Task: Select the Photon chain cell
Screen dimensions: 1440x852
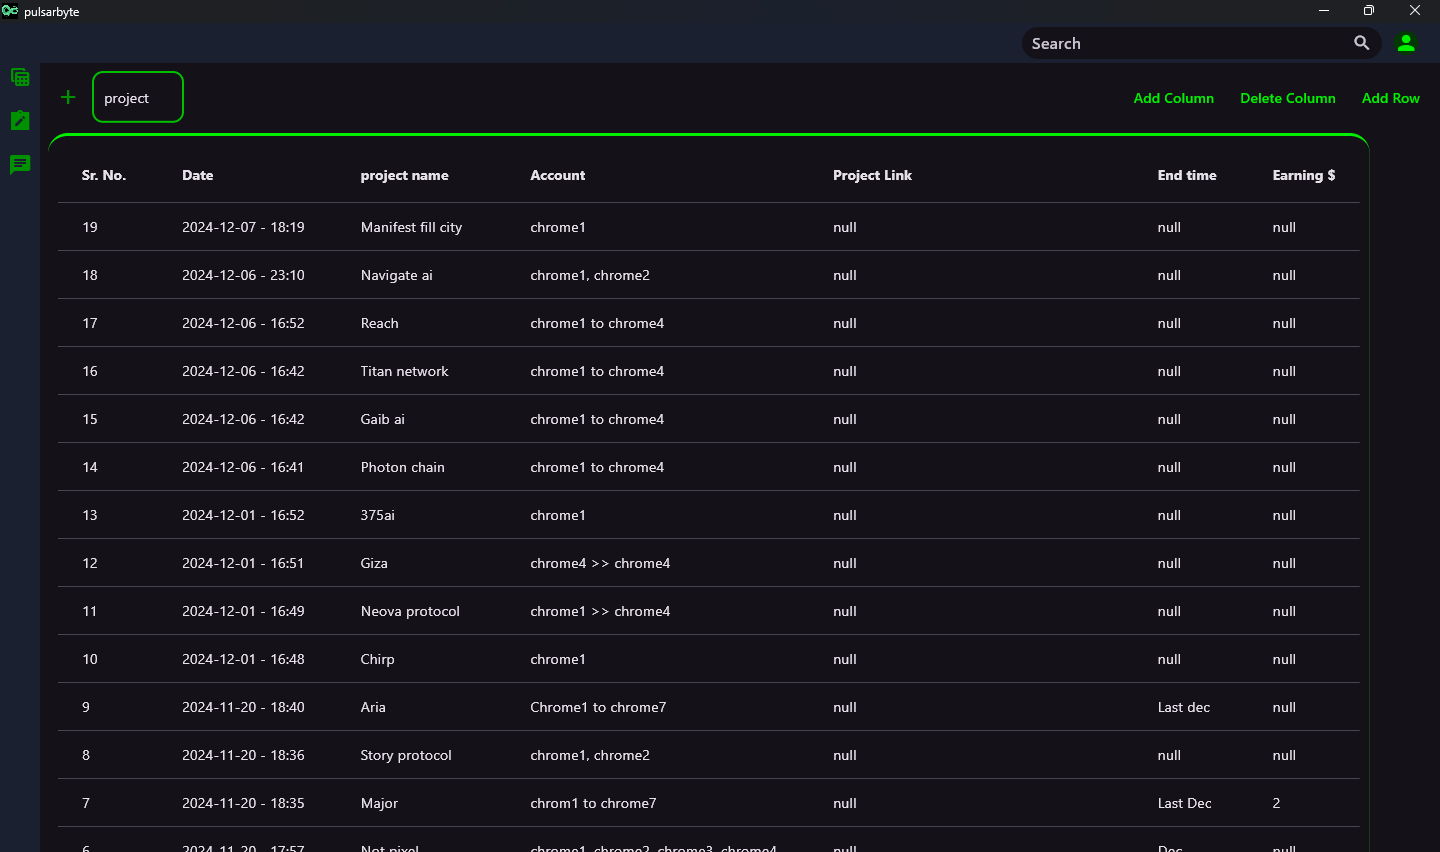Action: 403,467
